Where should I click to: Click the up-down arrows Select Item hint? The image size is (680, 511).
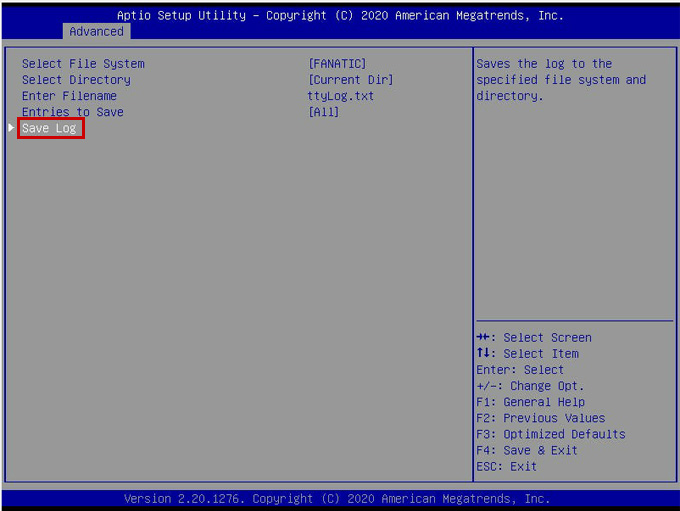pos(527,354)
